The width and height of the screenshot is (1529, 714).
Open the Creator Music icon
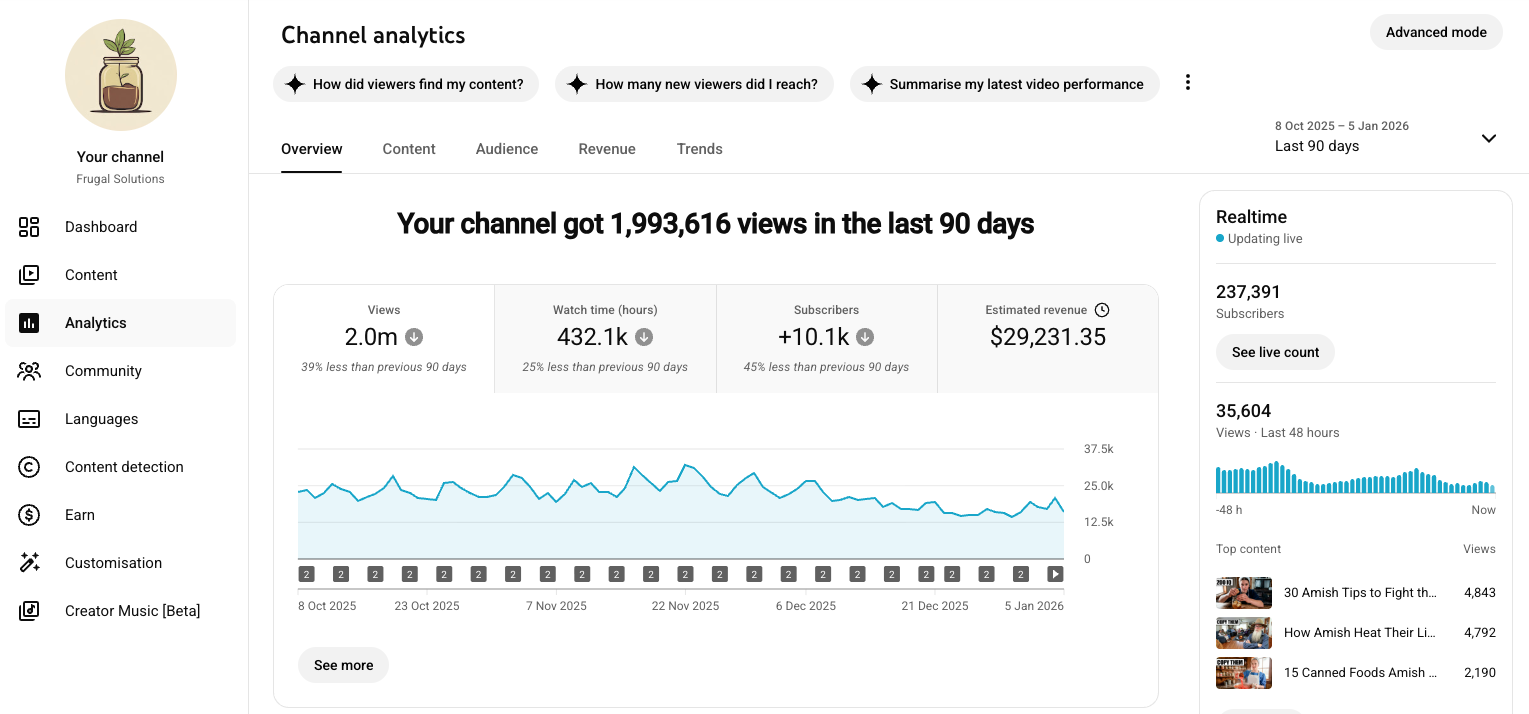29,611
